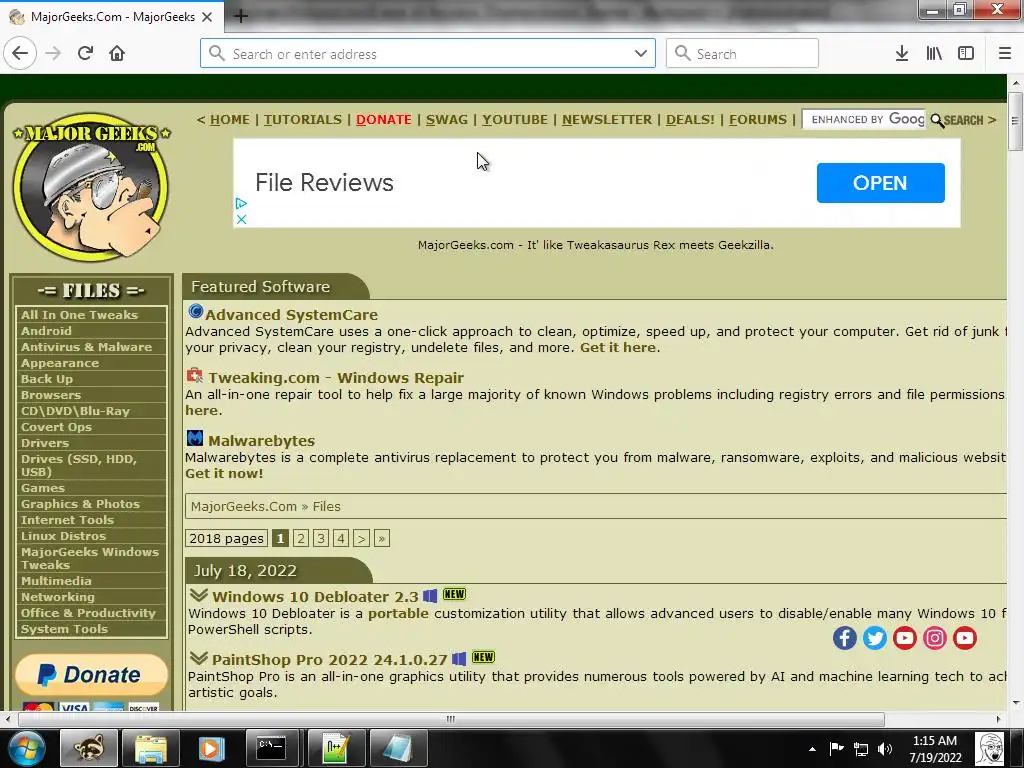The height and width of the screenshot is (768, 1024).
Task: Reload the current page
Action: click(85, 54)
